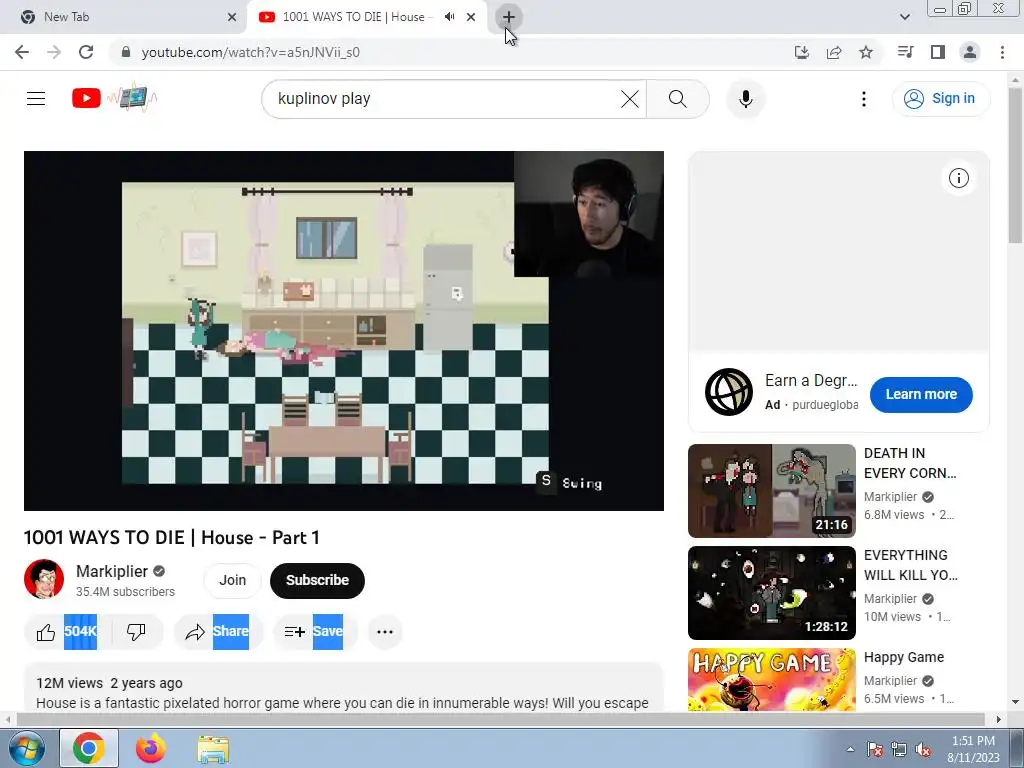The height and width of the screenshot is (768, 1024).
Task: Open Chrome profile avatar
Action: click(x=970, y=52)
